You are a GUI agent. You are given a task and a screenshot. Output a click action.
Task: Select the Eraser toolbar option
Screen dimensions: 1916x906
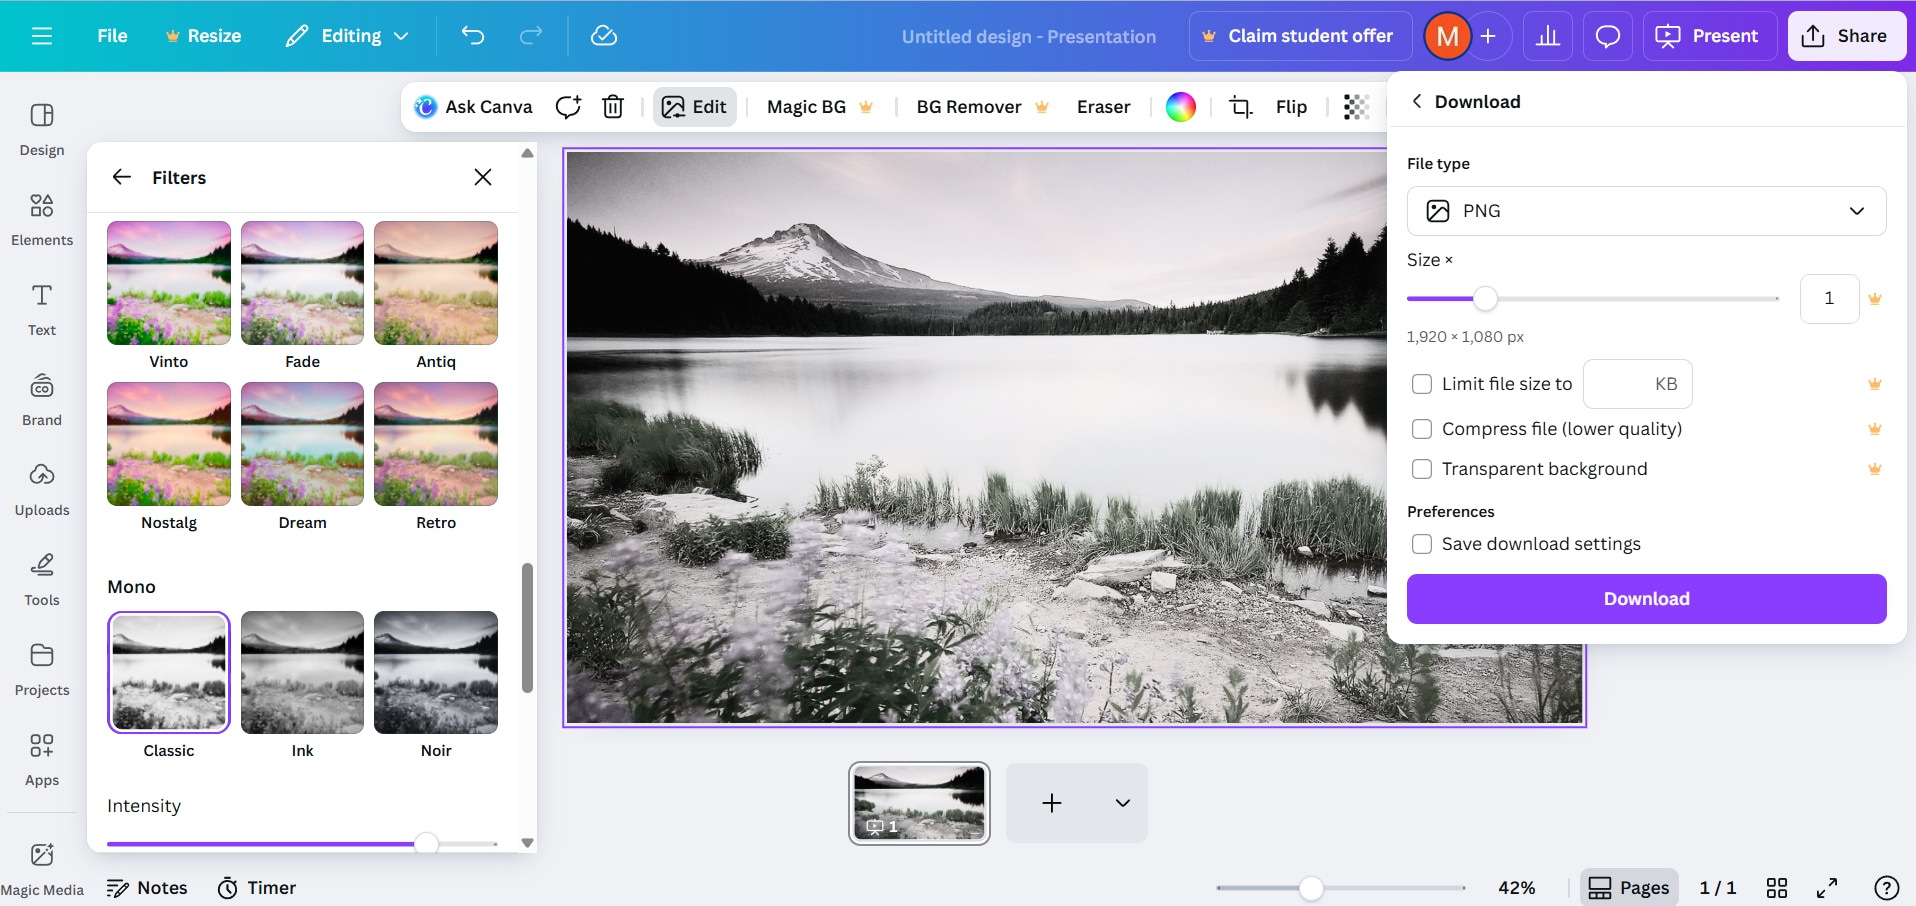point(1104,107)
